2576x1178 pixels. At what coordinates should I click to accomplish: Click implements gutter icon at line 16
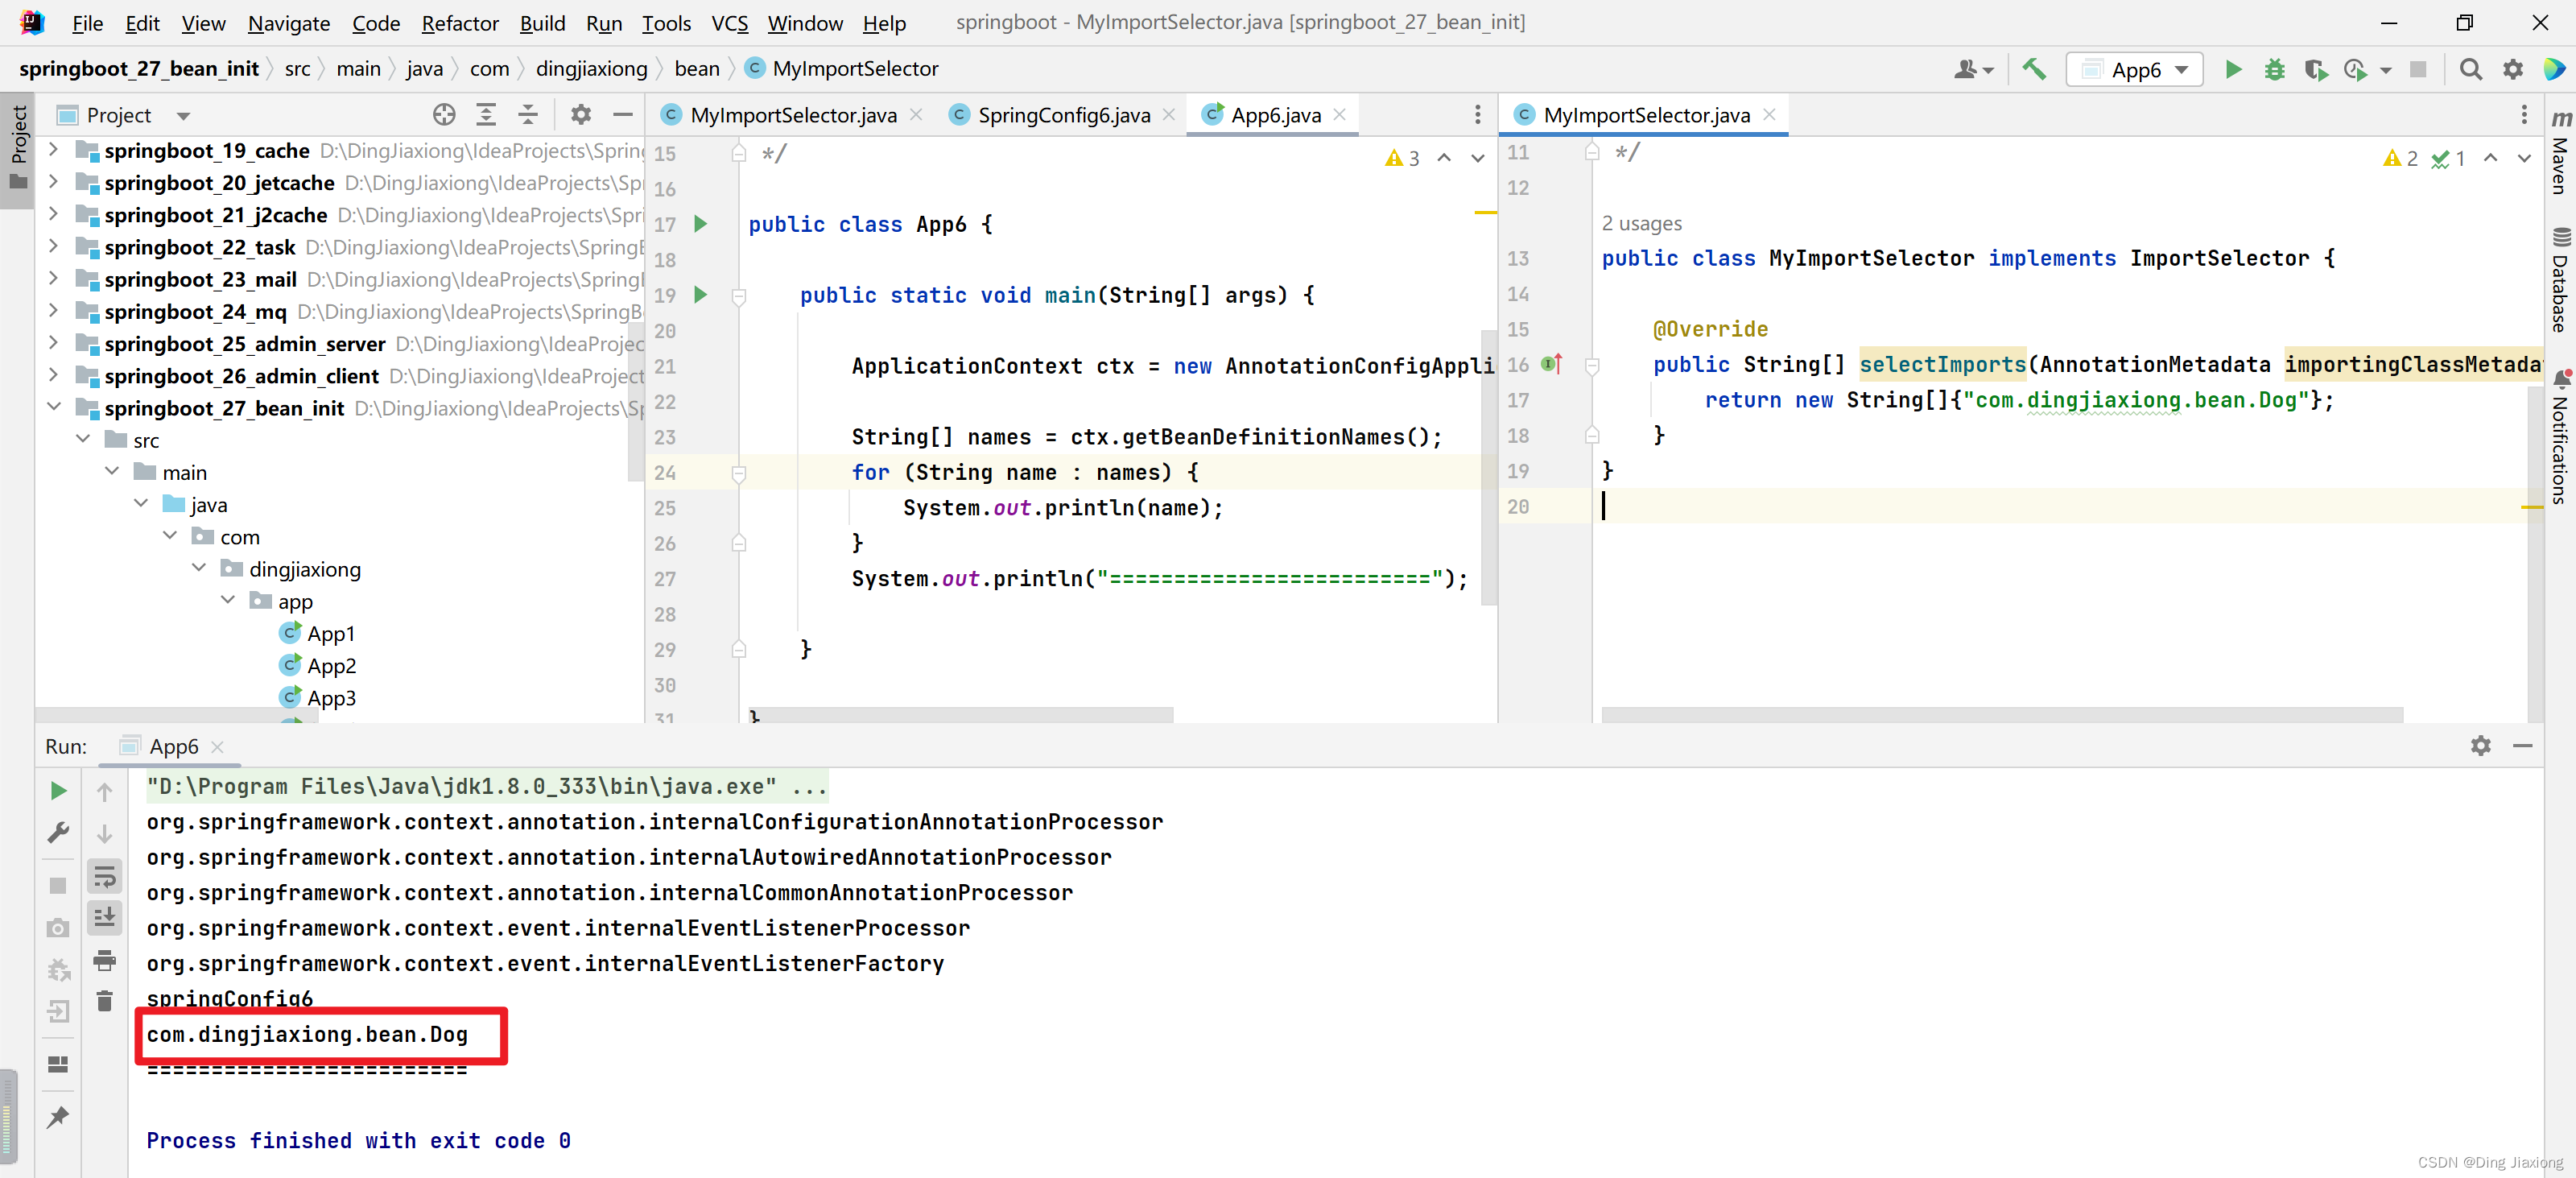point(1551,364)
